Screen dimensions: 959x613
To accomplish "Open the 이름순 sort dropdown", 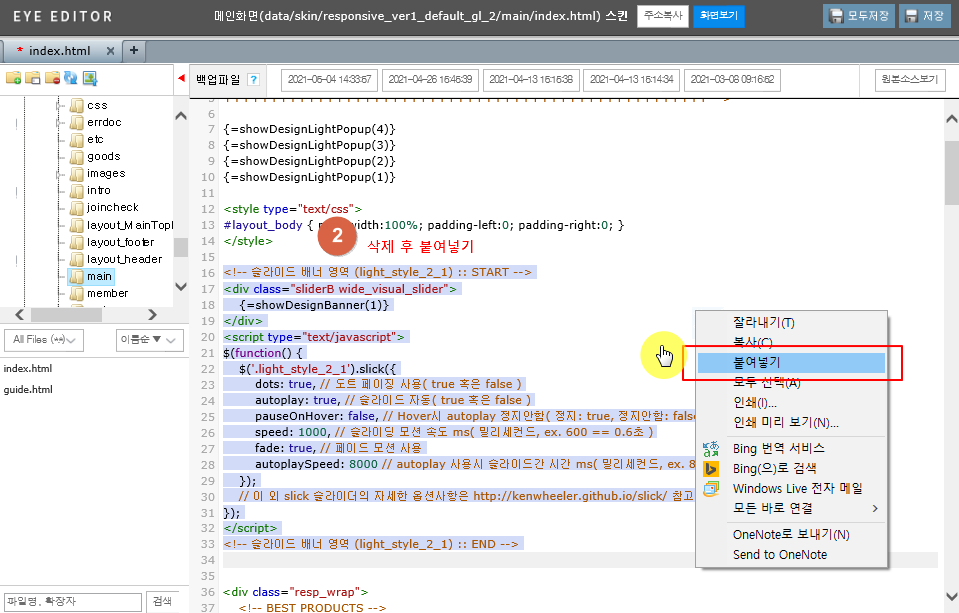I will (149, 340).
